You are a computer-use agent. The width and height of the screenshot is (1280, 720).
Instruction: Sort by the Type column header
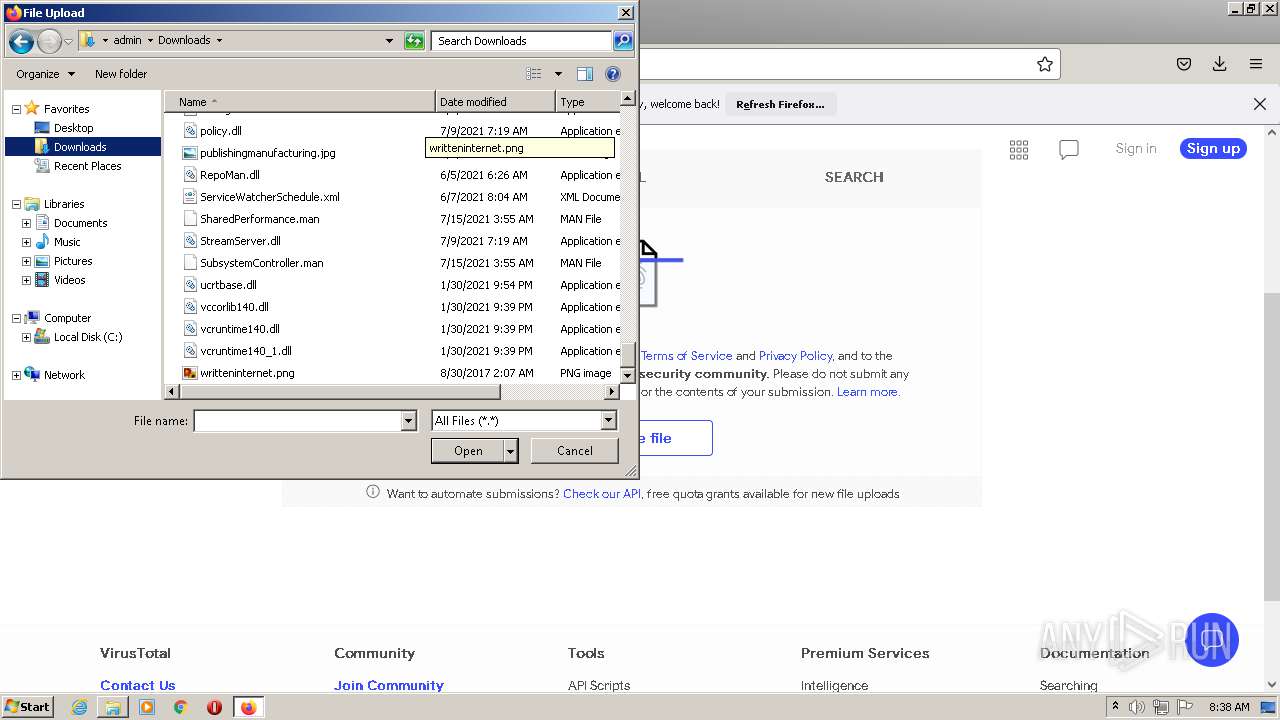coord(587,102)
